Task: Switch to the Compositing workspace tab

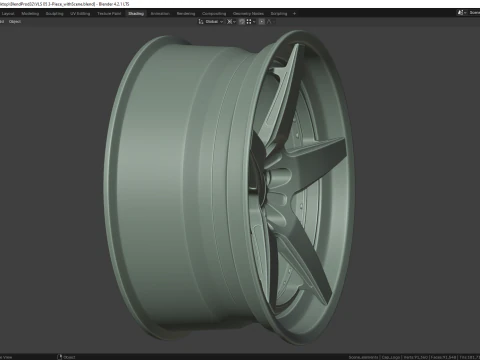Action: point(214,14)
